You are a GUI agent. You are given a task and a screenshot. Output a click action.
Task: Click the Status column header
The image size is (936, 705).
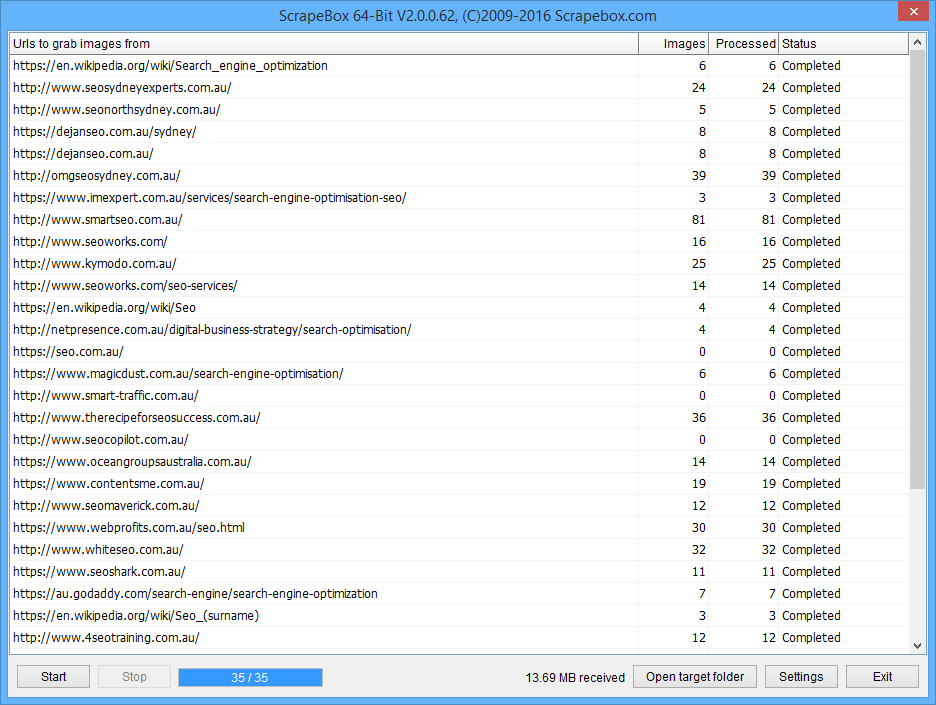tap(842, 44)
